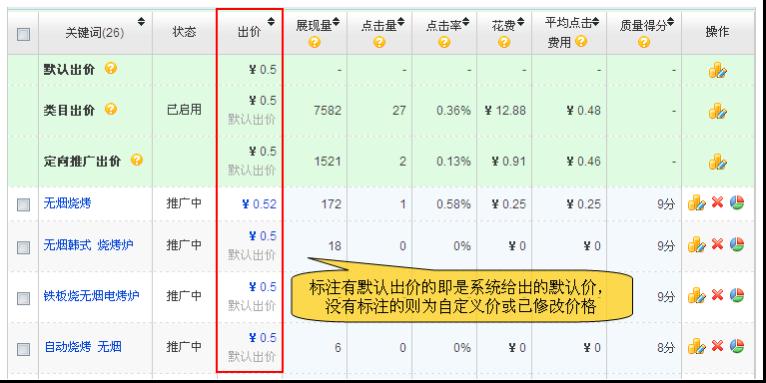Delete the 铁板烧无烟电烤炉 keyword

coord(717,295)
